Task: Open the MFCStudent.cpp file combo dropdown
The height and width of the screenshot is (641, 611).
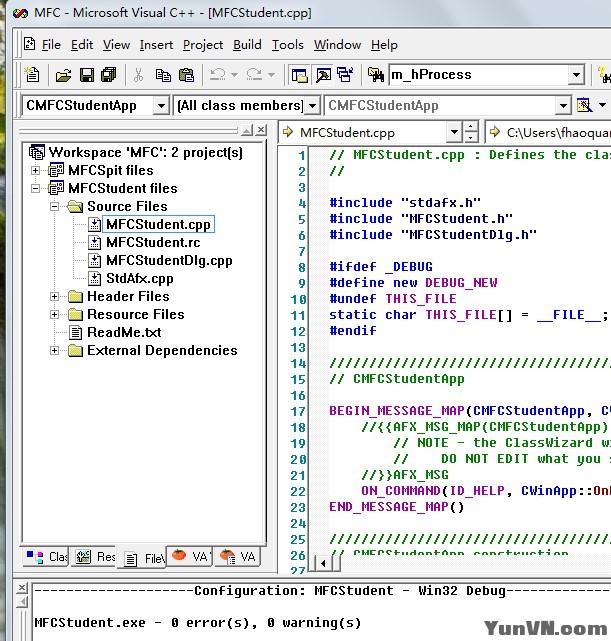Action: coord(454,132)
